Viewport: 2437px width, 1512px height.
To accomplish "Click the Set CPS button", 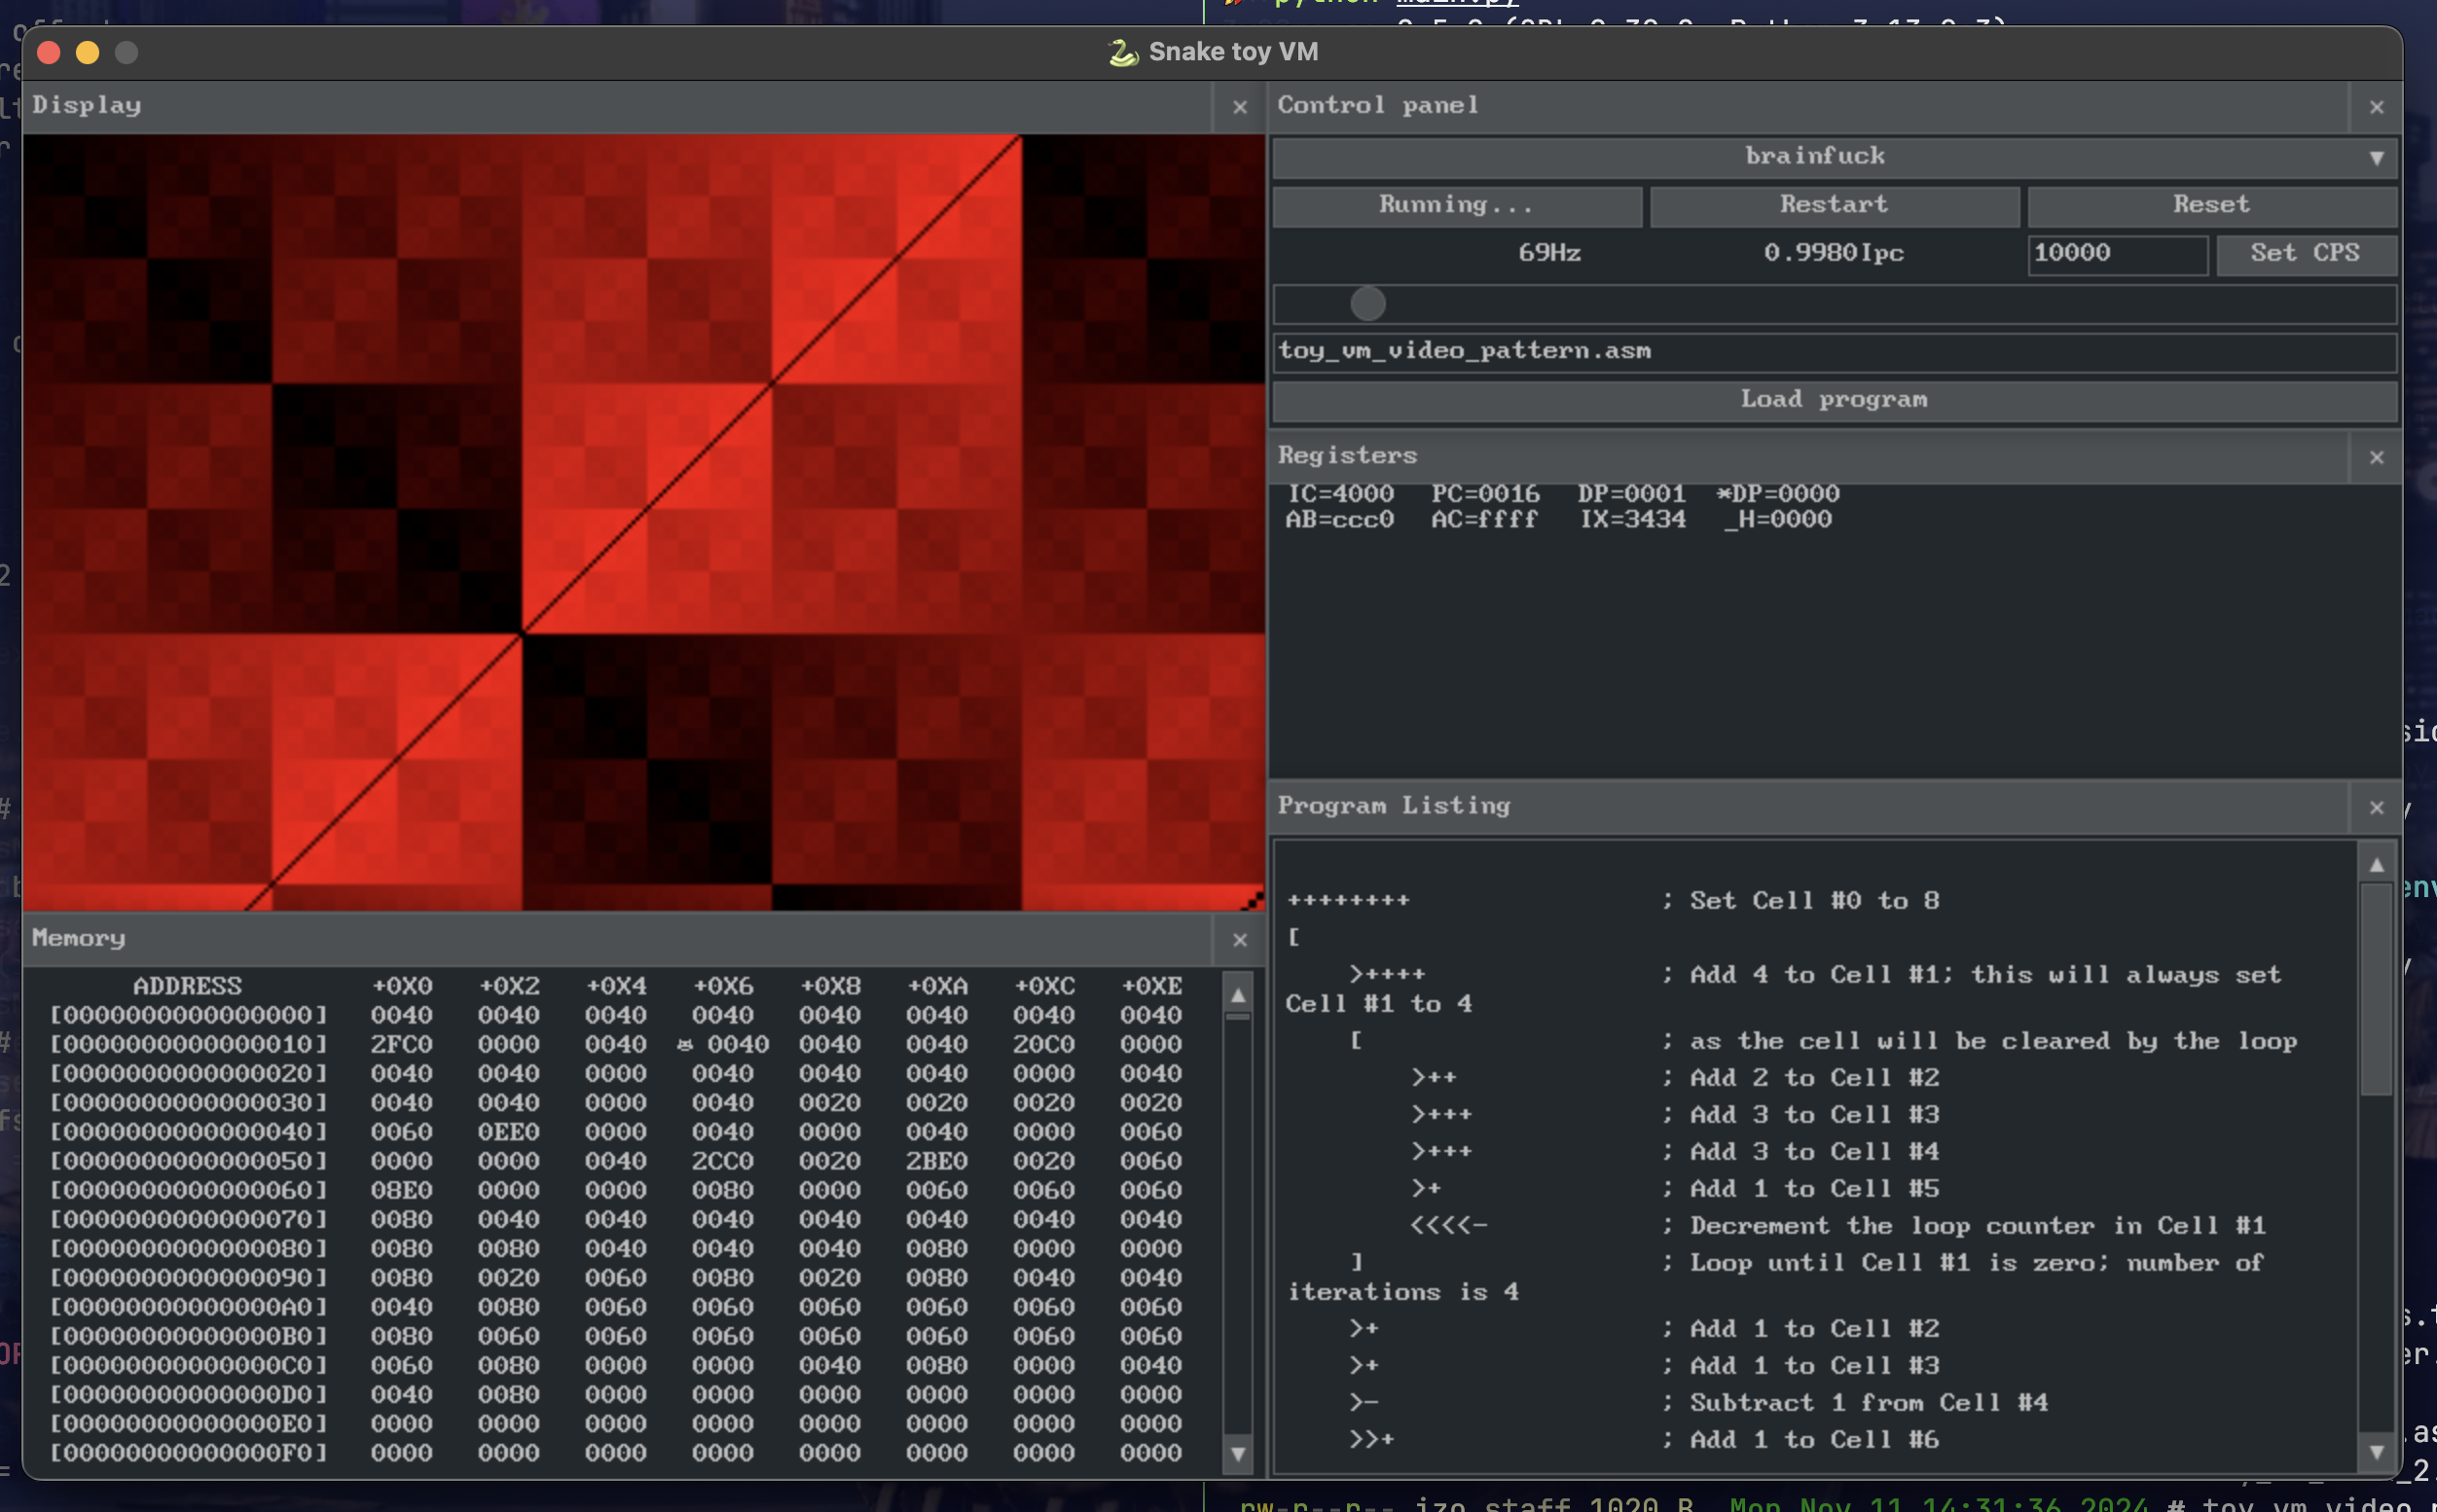I will point(2306,254).
